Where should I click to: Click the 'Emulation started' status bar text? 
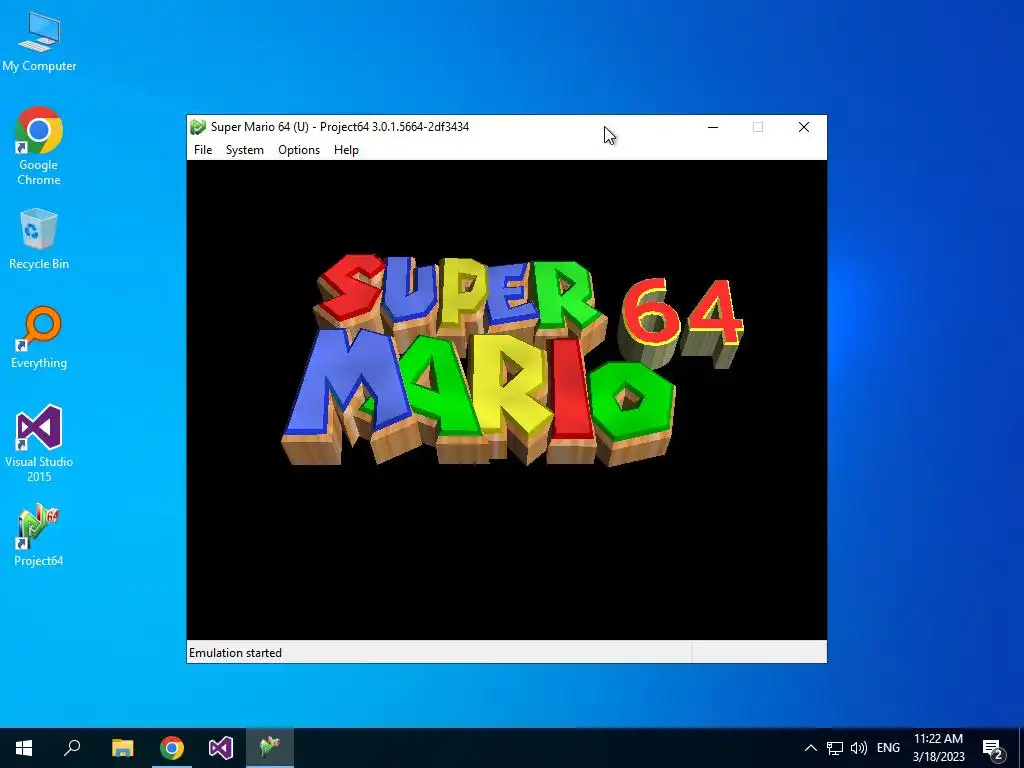pyautogui.click(x=235, y=652)
